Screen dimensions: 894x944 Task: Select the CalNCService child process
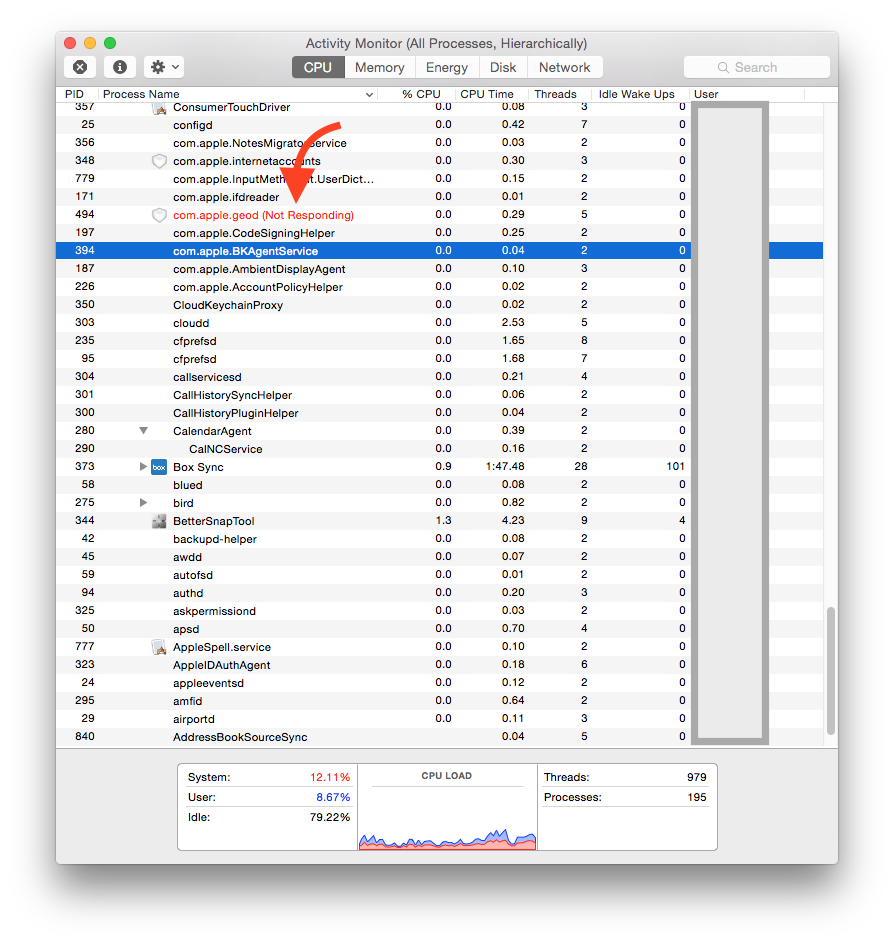(439, 449)
